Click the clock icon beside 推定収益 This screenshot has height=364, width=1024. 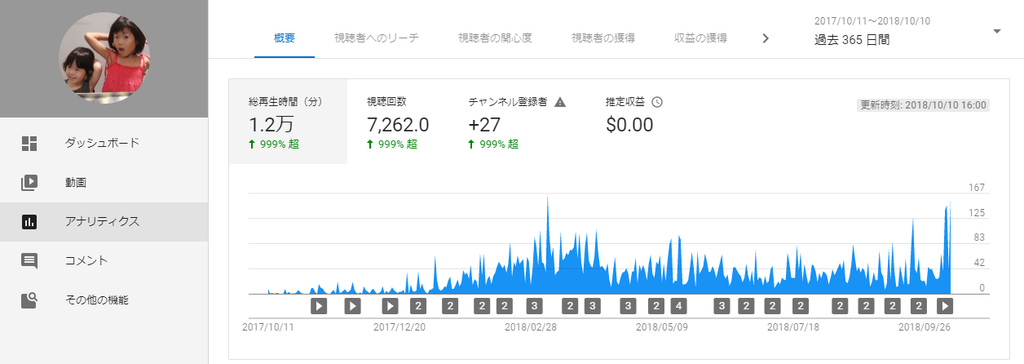(658, 102)
